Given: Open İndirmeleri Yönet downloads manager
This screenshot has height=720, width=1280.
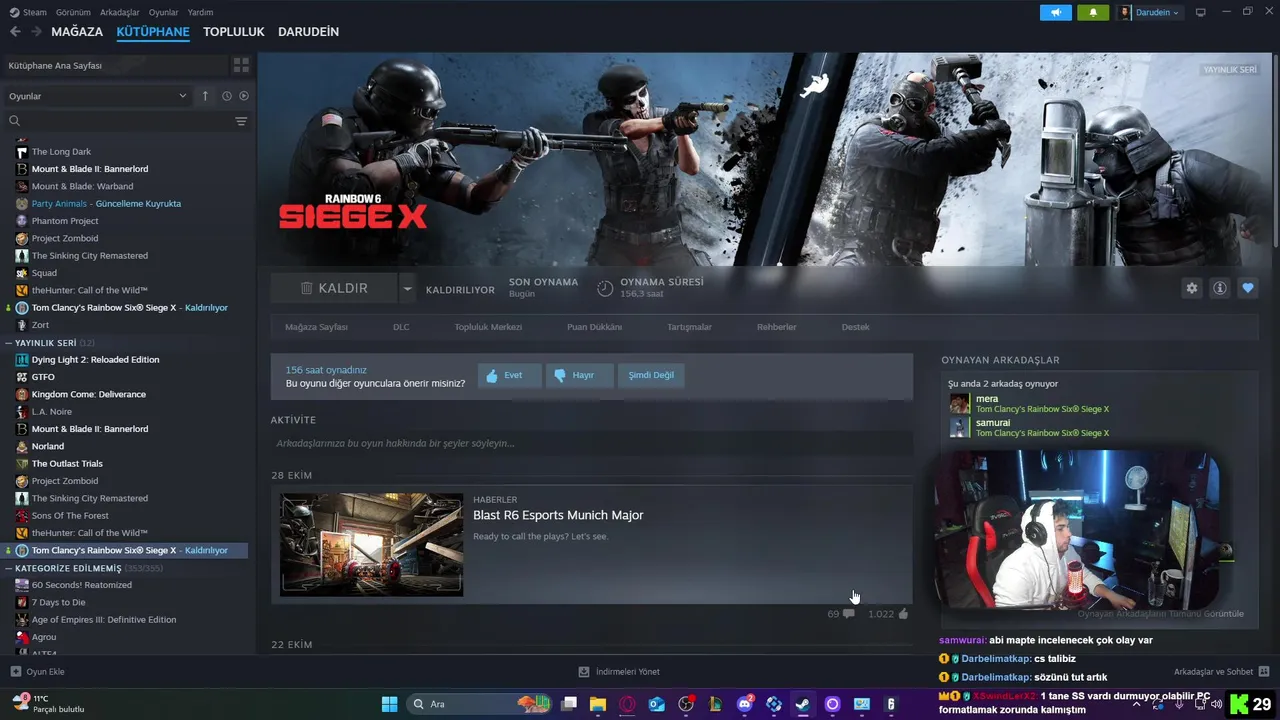Looking at the screenshot, I should pyautogui.click(x=619, y=672).
